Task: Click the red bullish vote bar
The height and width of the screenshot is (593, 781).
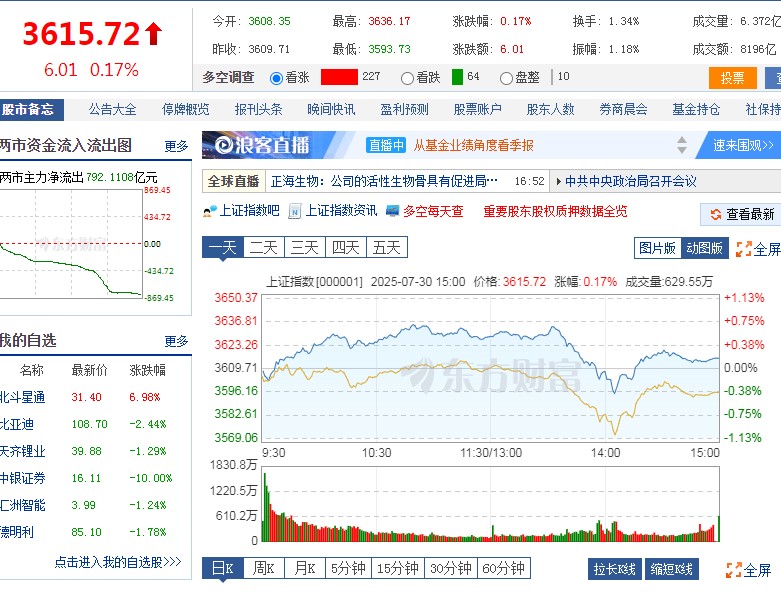Action: [339, 77]
